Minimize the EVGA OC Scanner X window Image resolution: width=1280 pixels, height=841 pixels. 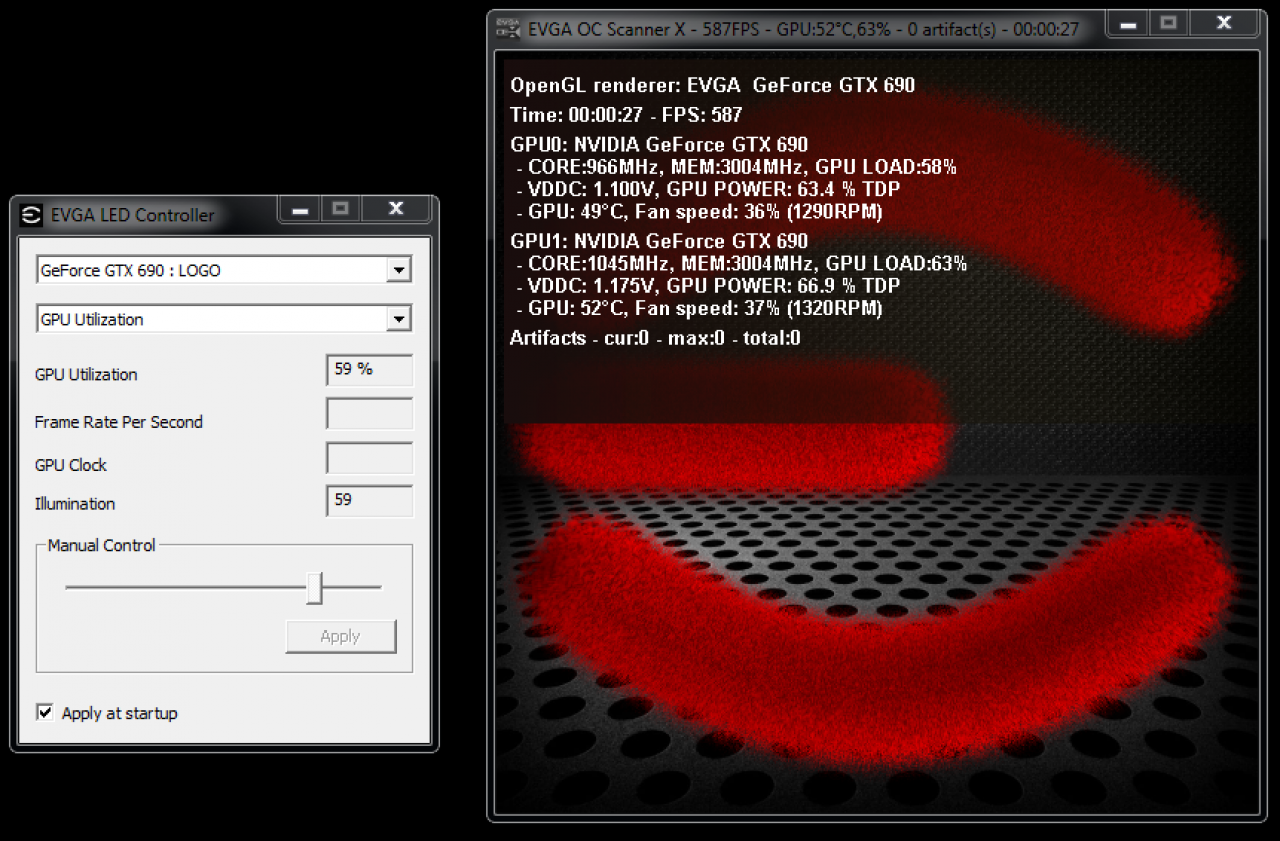[x=1127, y=22]
